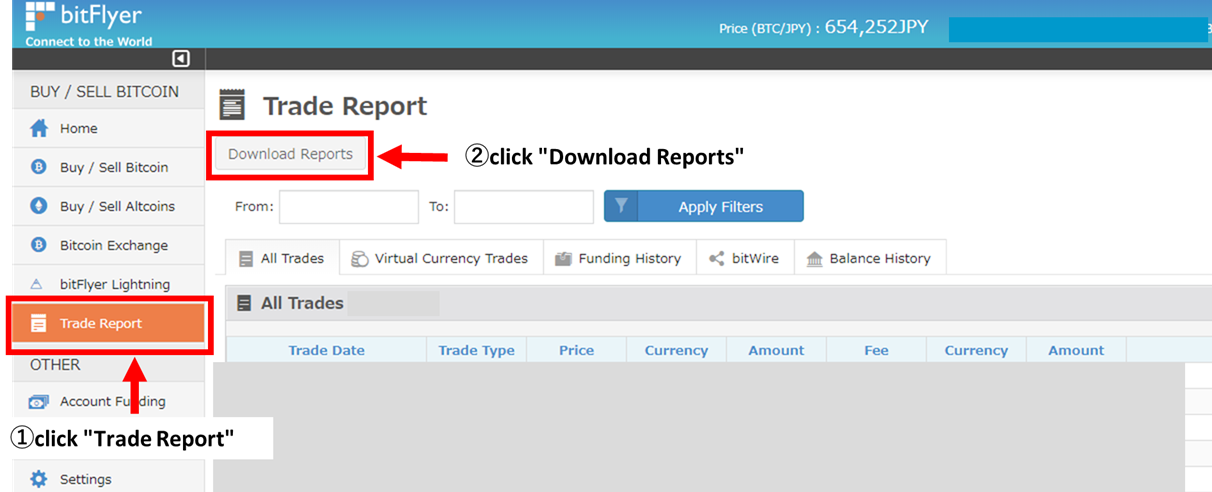Click the Connect to the World tagline

(89, 41)
